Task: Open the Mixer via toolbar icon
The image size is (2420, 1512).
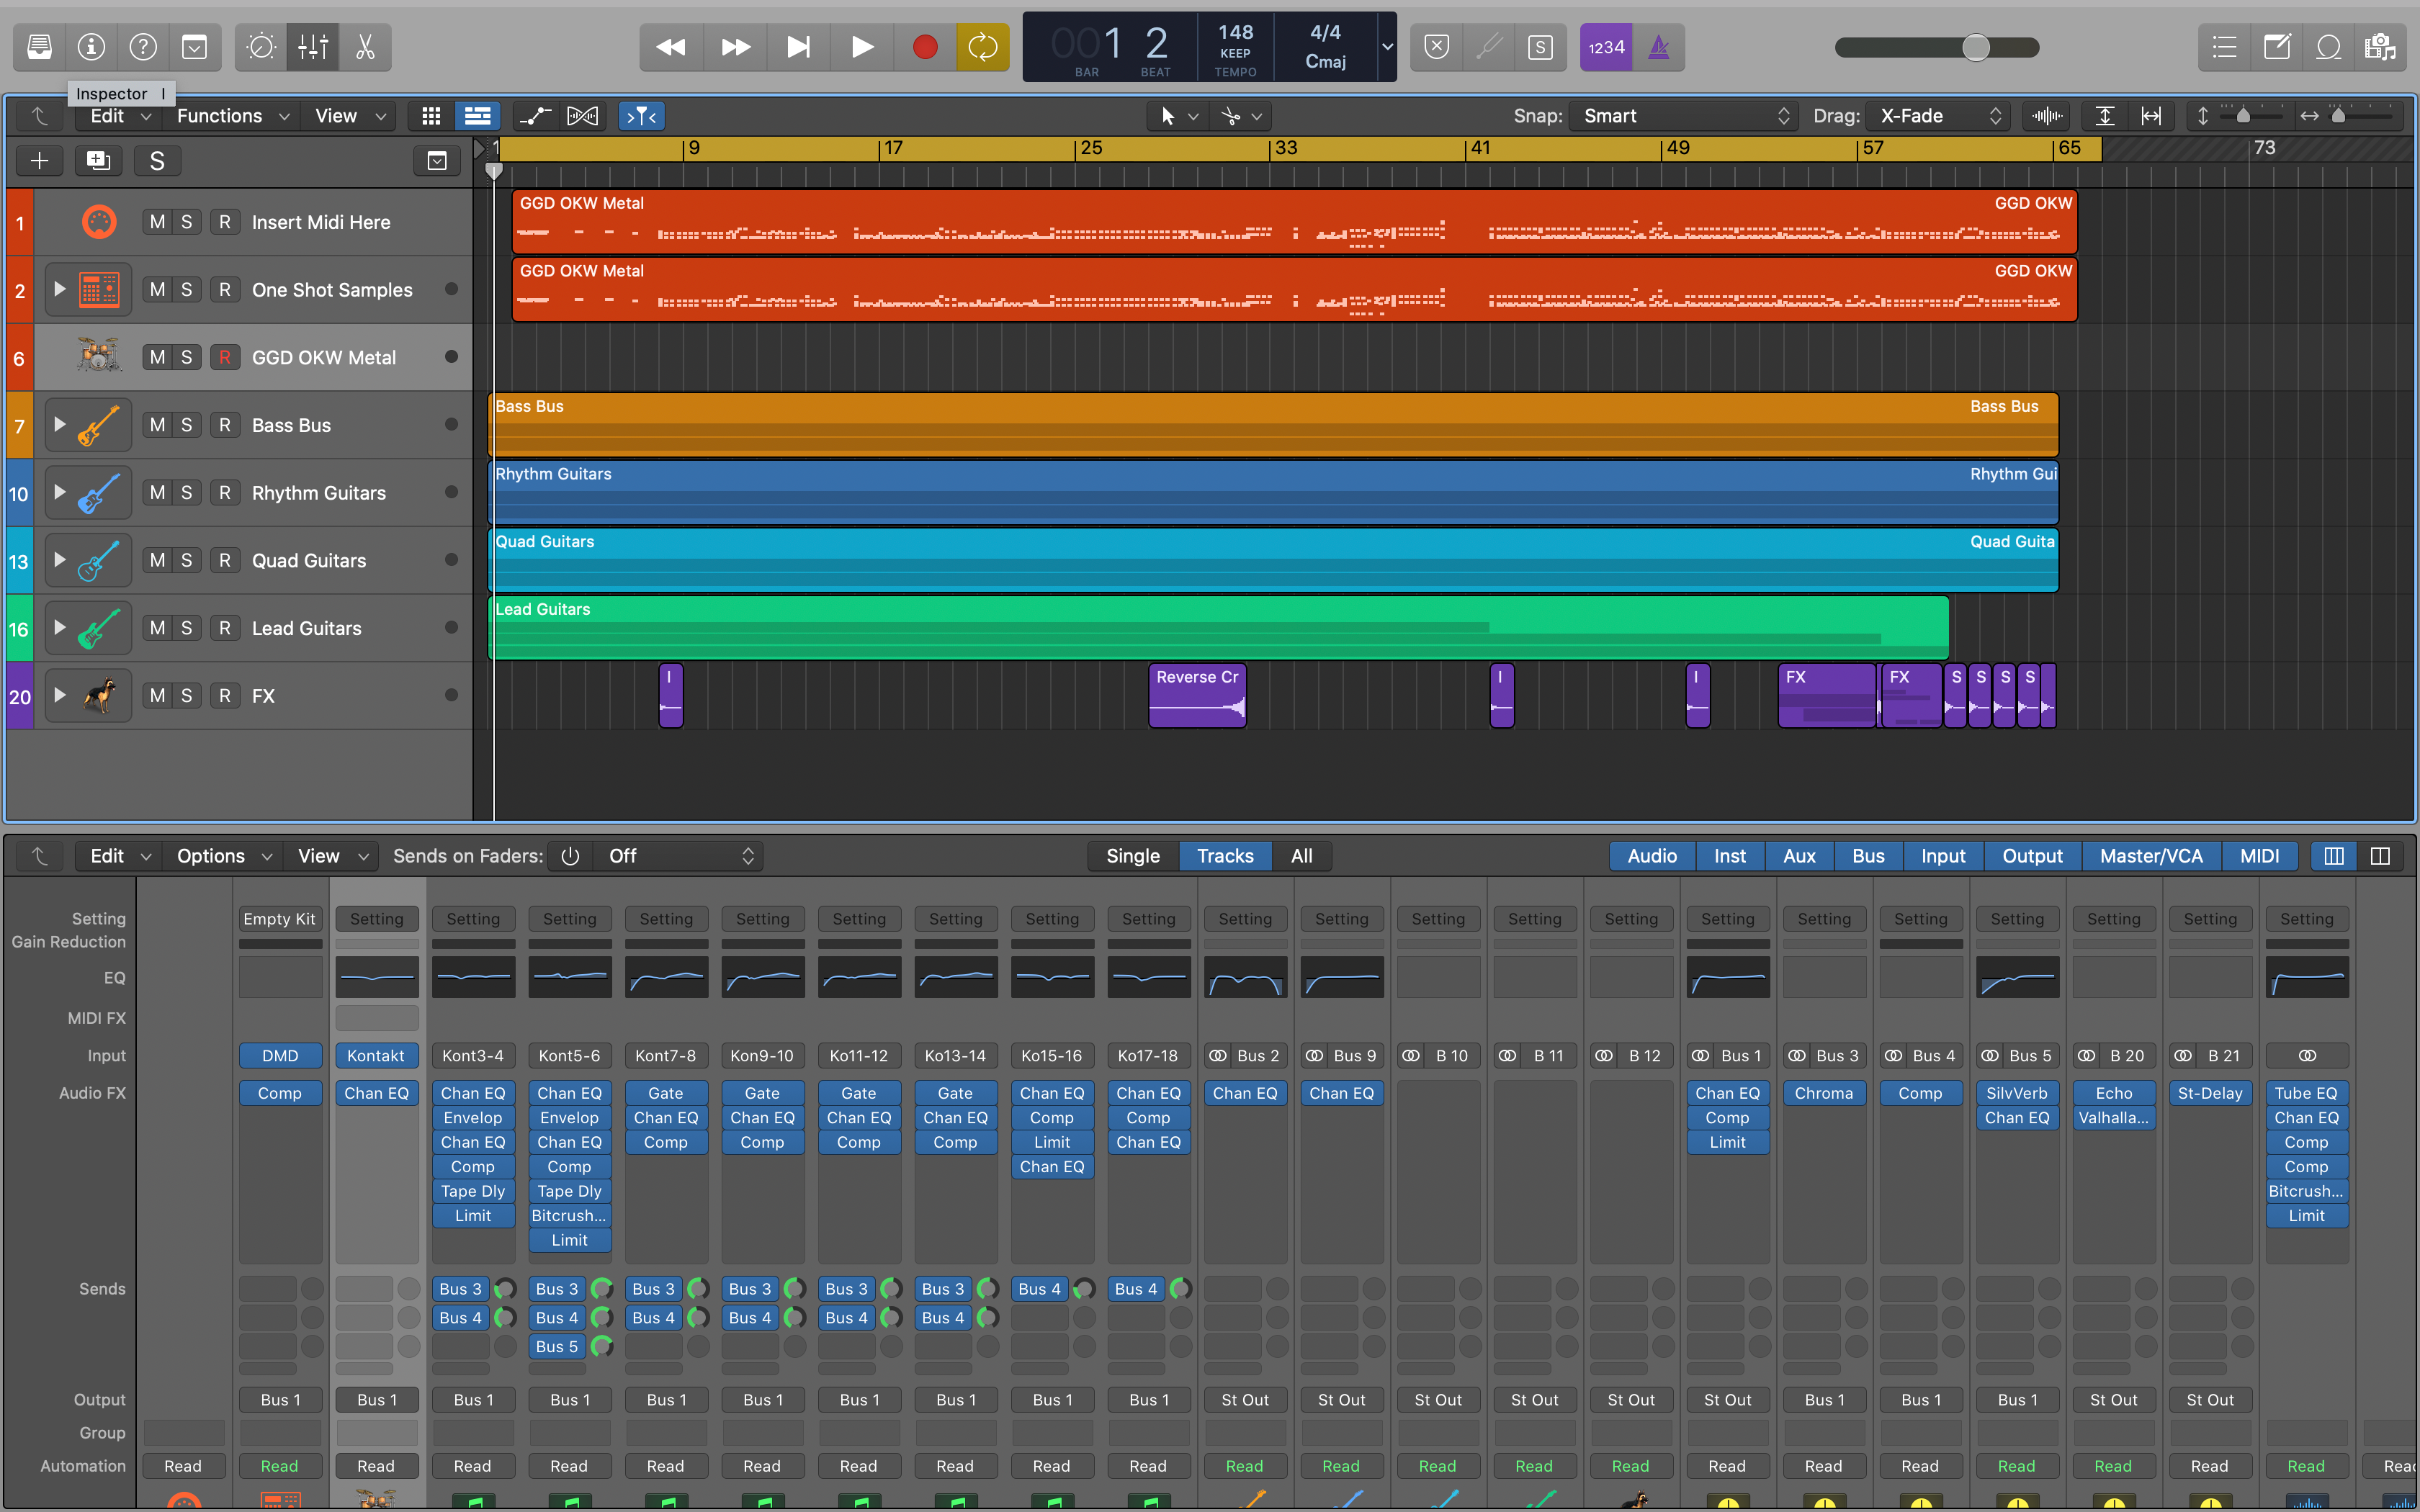Action: pyautogui.click(x=313, y=47)
